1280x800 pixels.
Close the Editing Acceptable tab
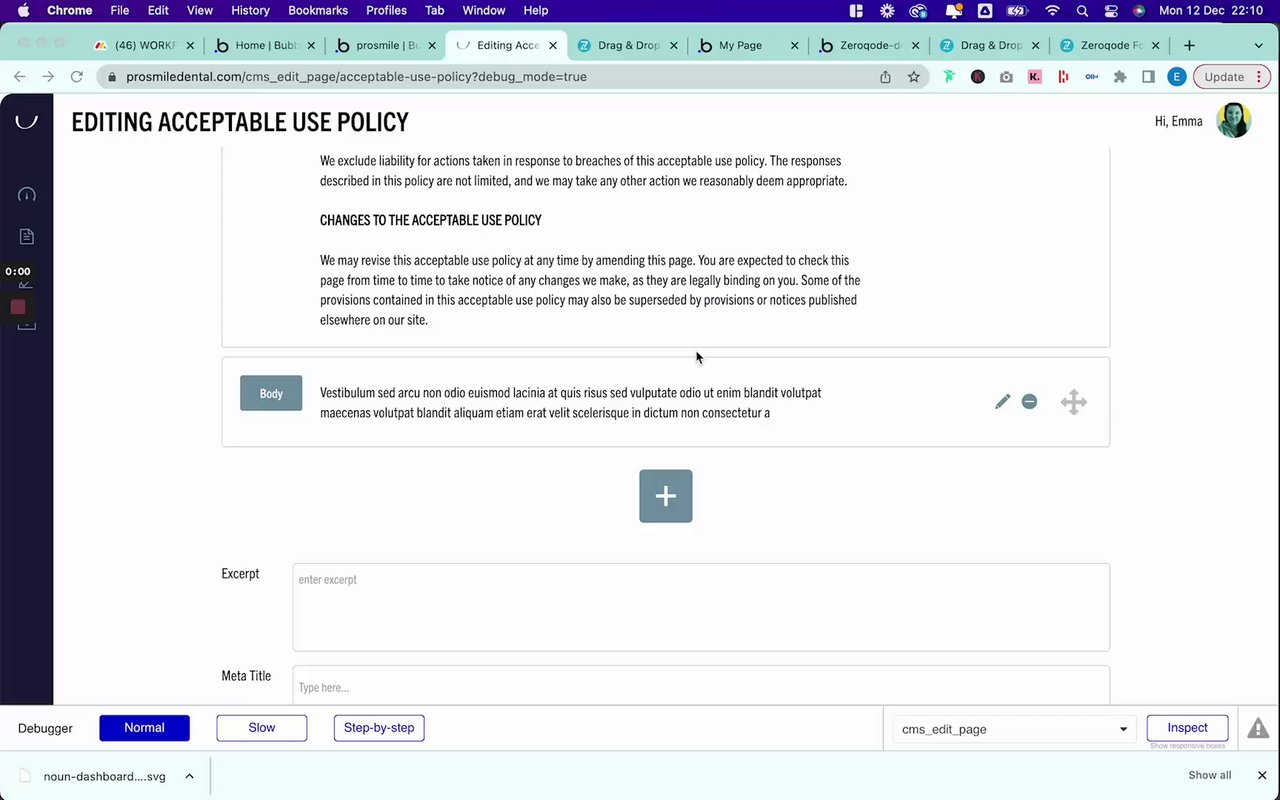(553, 45)
